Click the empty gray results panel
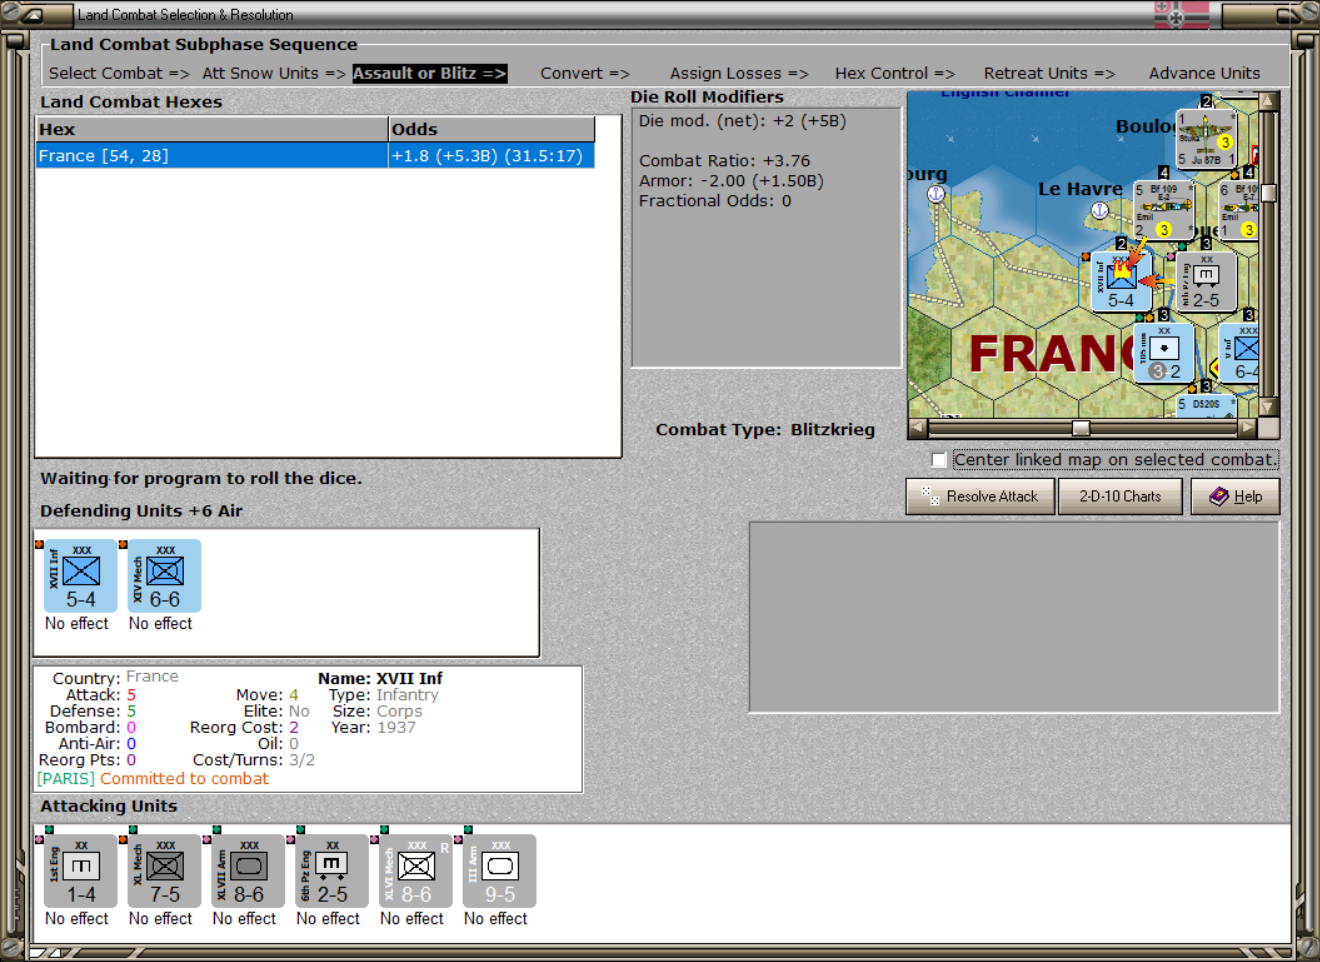 point(1014,617)
